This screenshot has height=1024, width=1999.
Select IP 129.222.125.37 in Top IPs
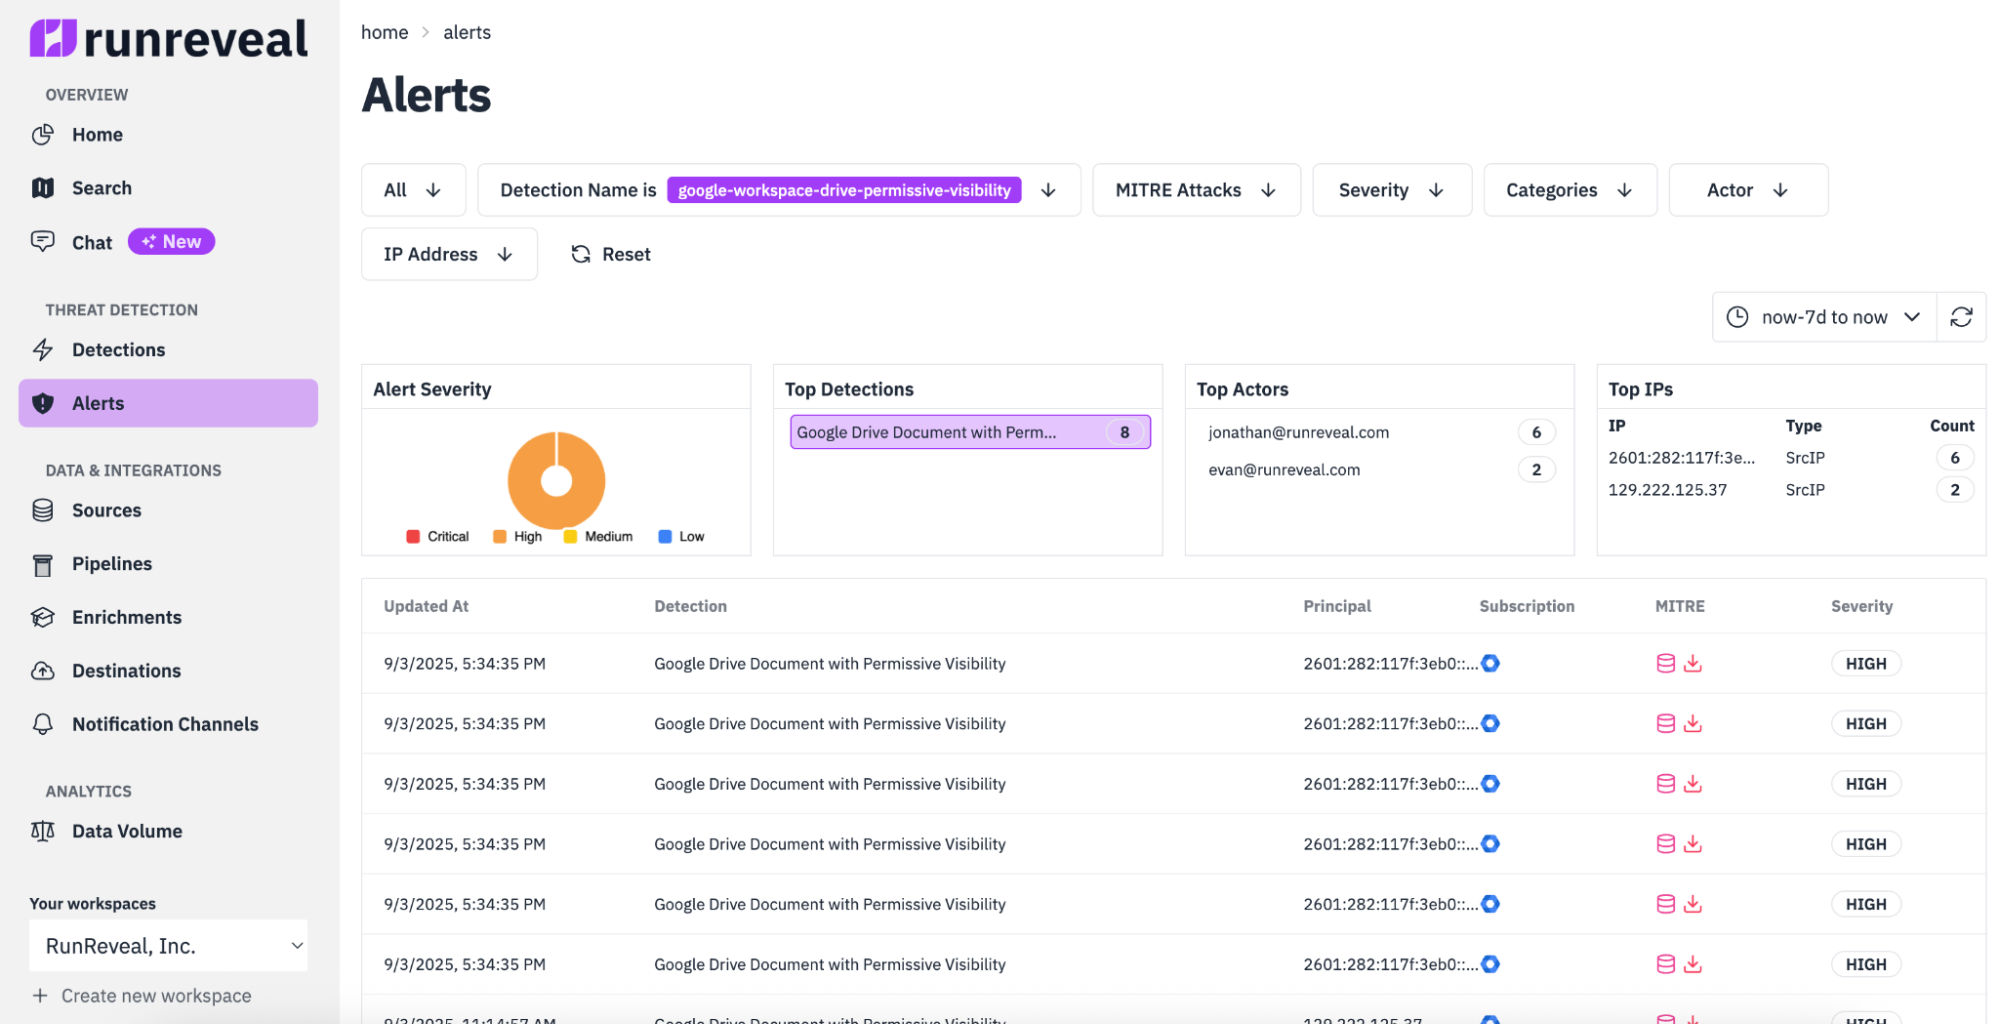pyautogui.click(x=1667, y=490)
